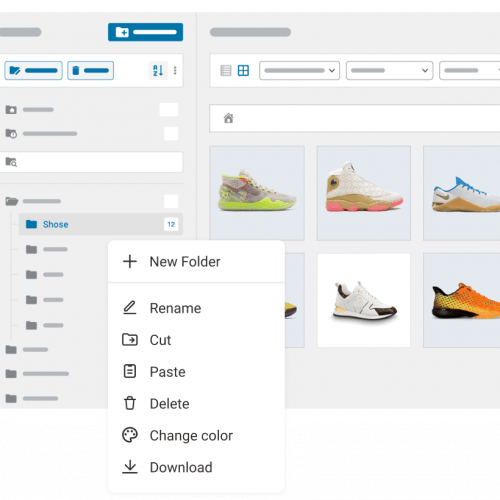The width and height of the screenshot is (500, 500).
Task: Click the blue add new folder button
Action: (145, 32)
